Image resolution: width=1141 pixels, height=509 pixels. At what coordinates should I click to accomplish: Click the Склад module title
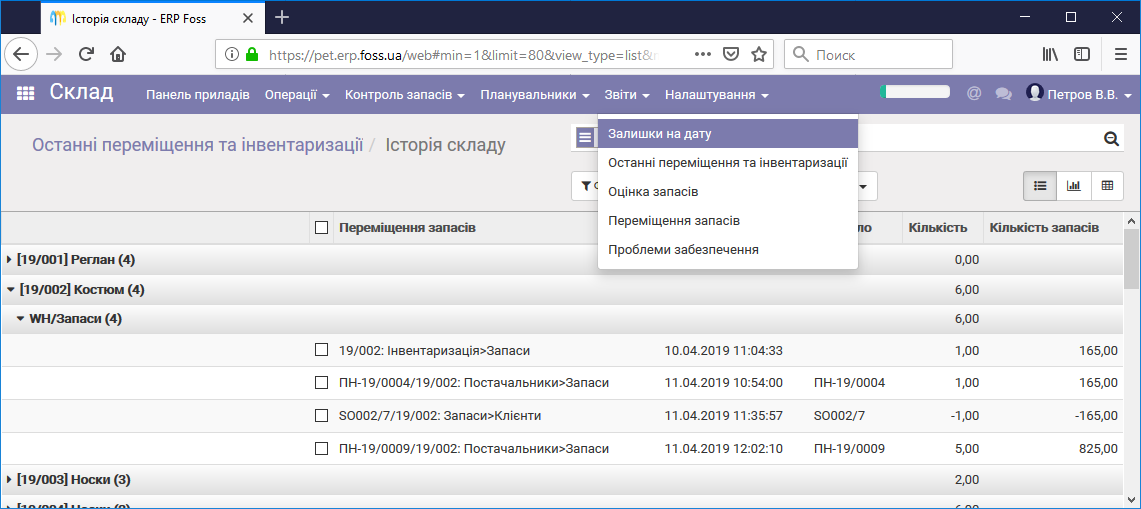pos(82,92)
